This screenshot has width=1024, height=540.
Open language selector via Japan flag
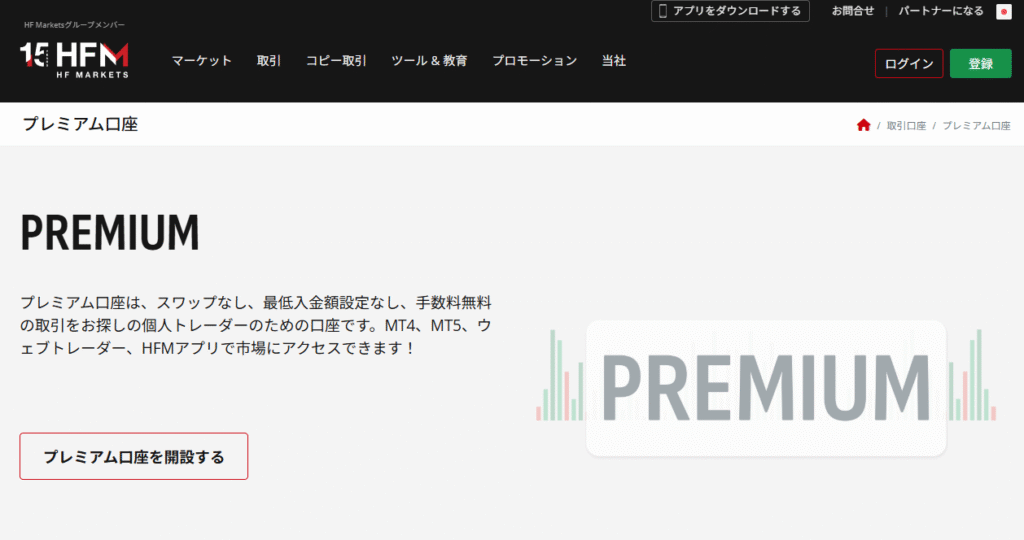tap(1004, 12)
